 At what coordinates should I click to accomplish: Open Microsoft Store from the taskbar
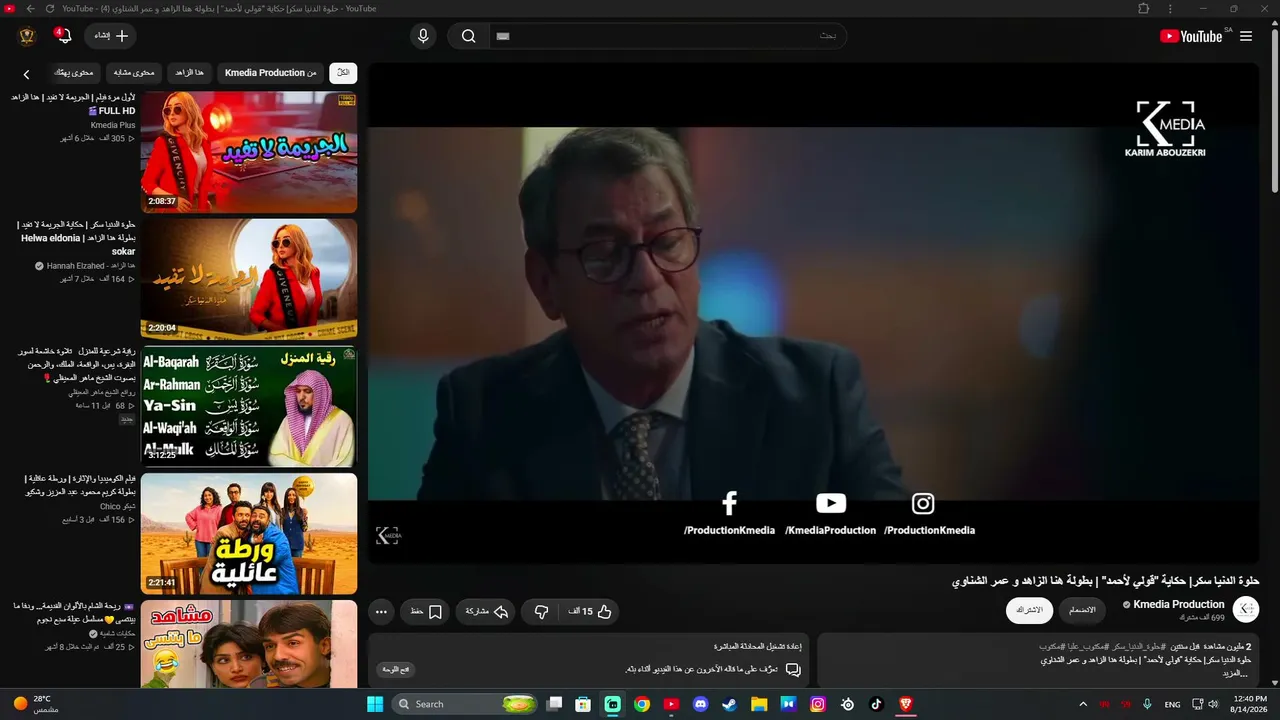click(583, 704)
